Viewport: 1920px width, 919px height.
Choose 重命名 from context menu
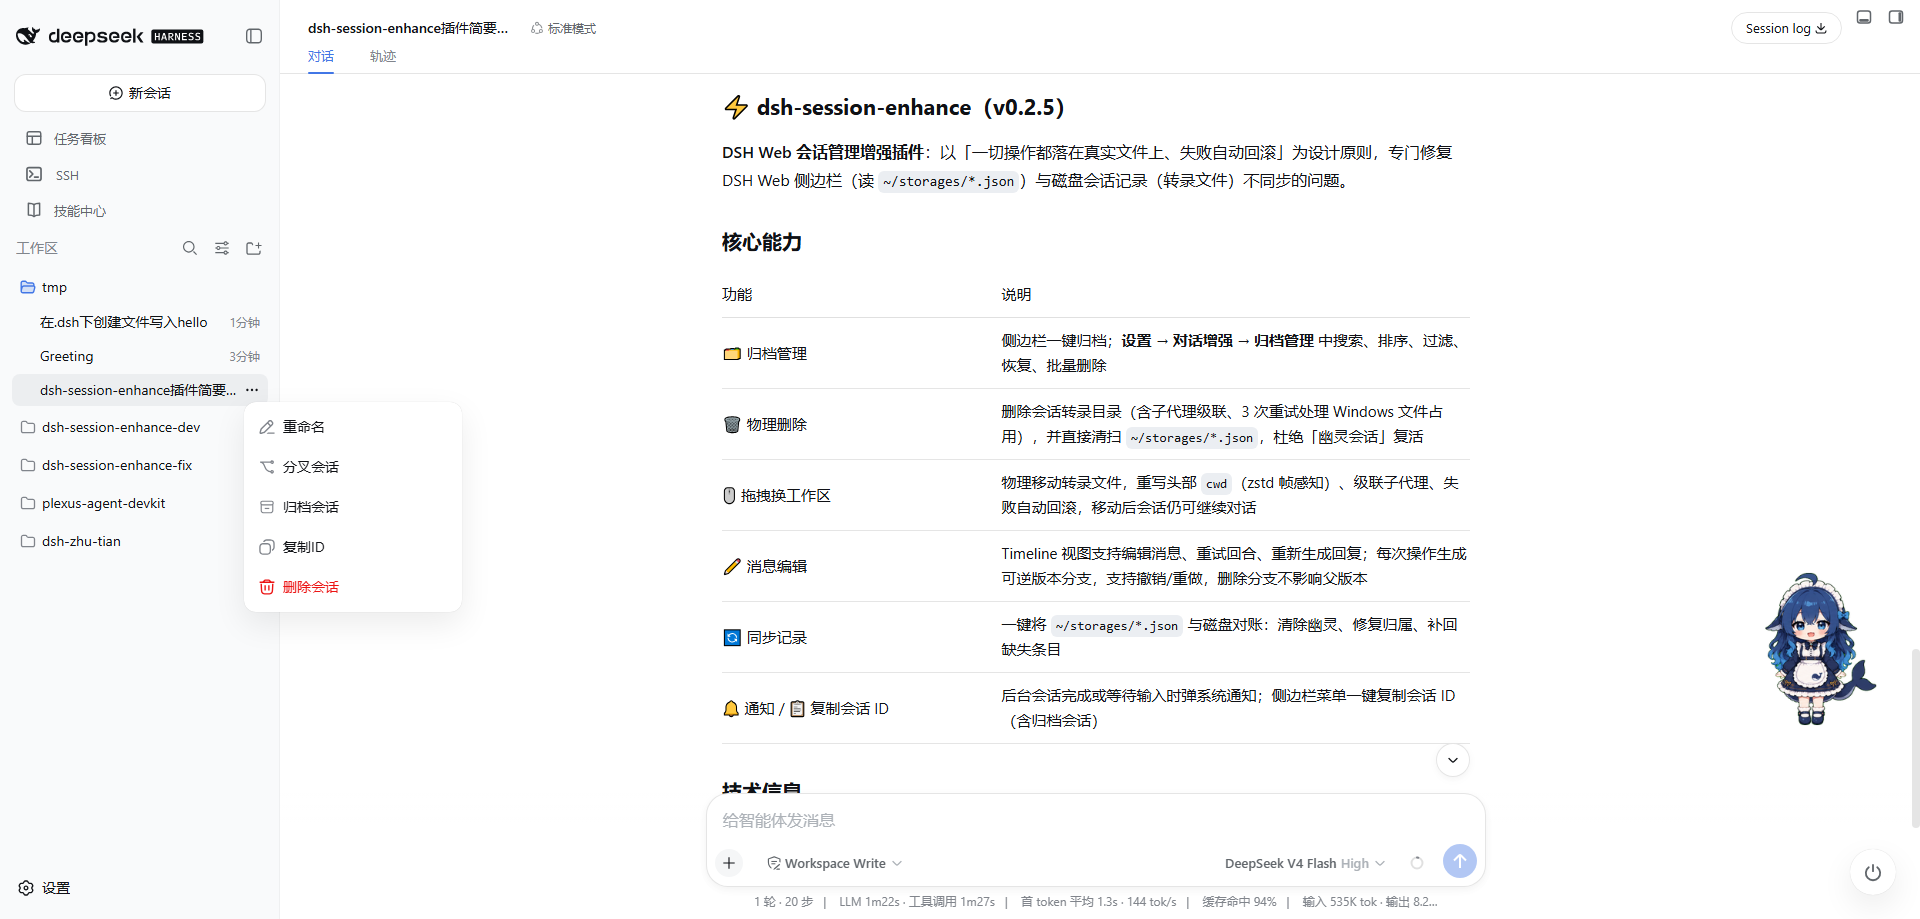(x=352, y=427)
